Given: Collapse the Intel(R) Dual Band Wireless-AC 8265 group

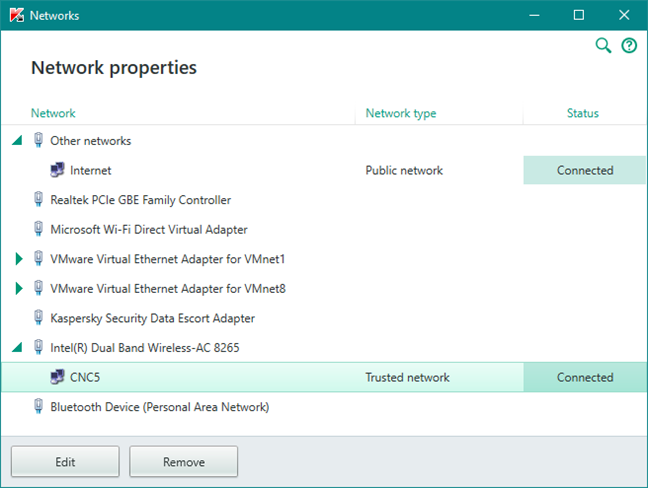Looking at the screenshot, I should 17,348.
